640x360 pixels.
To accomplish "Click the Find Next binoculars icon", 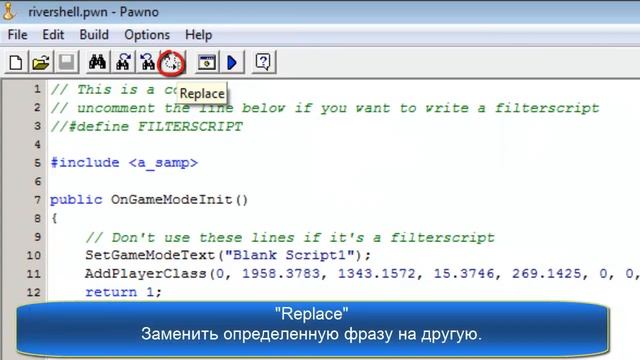I will 122,62.
